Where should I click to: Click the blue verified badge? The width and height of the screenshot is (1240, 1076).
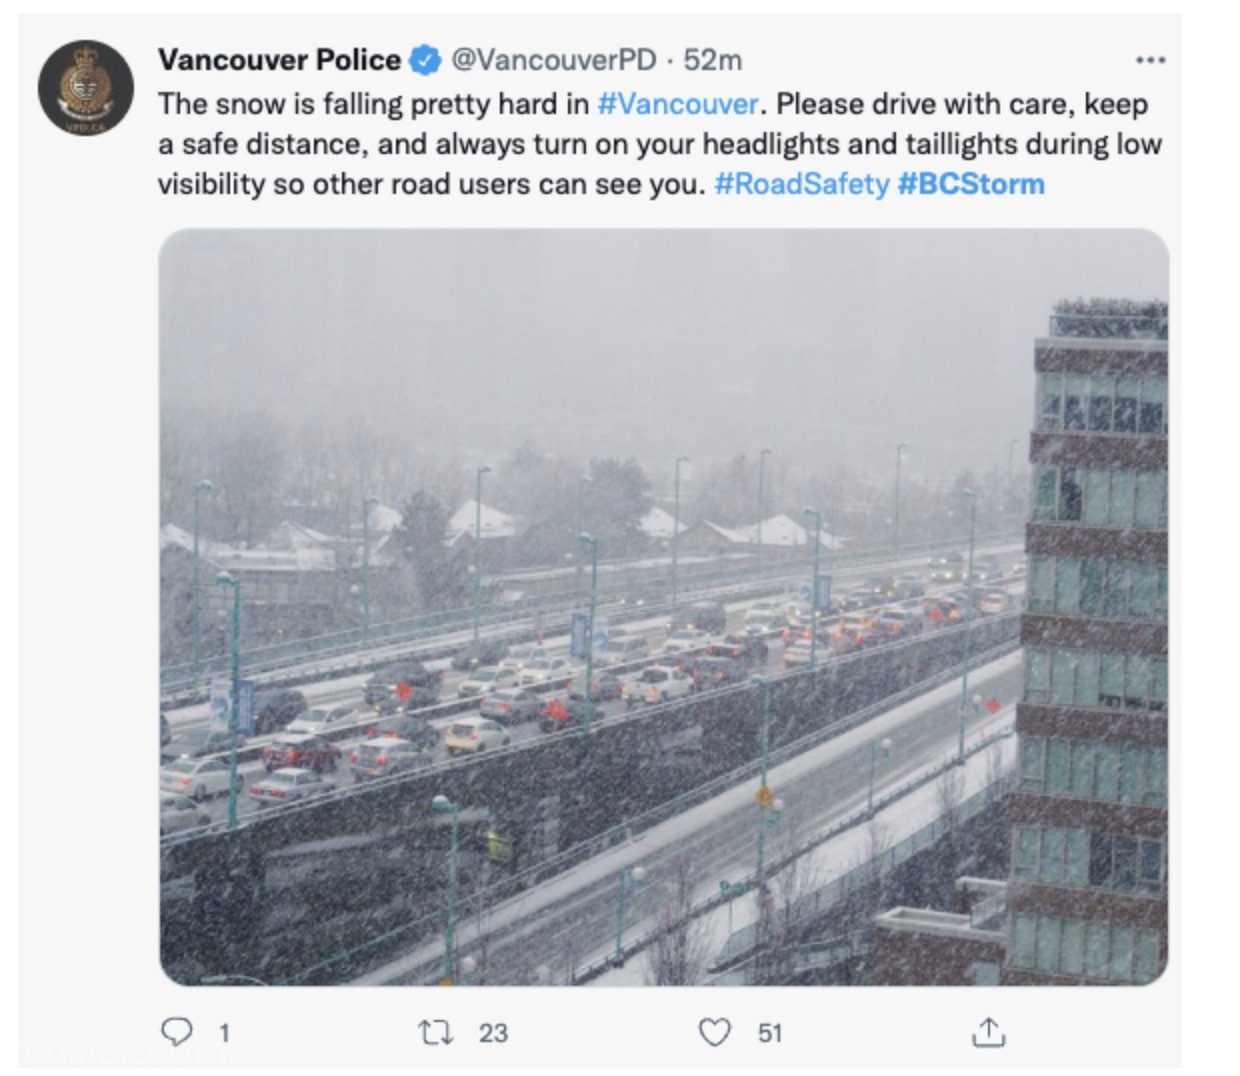[x=426, y=60]
